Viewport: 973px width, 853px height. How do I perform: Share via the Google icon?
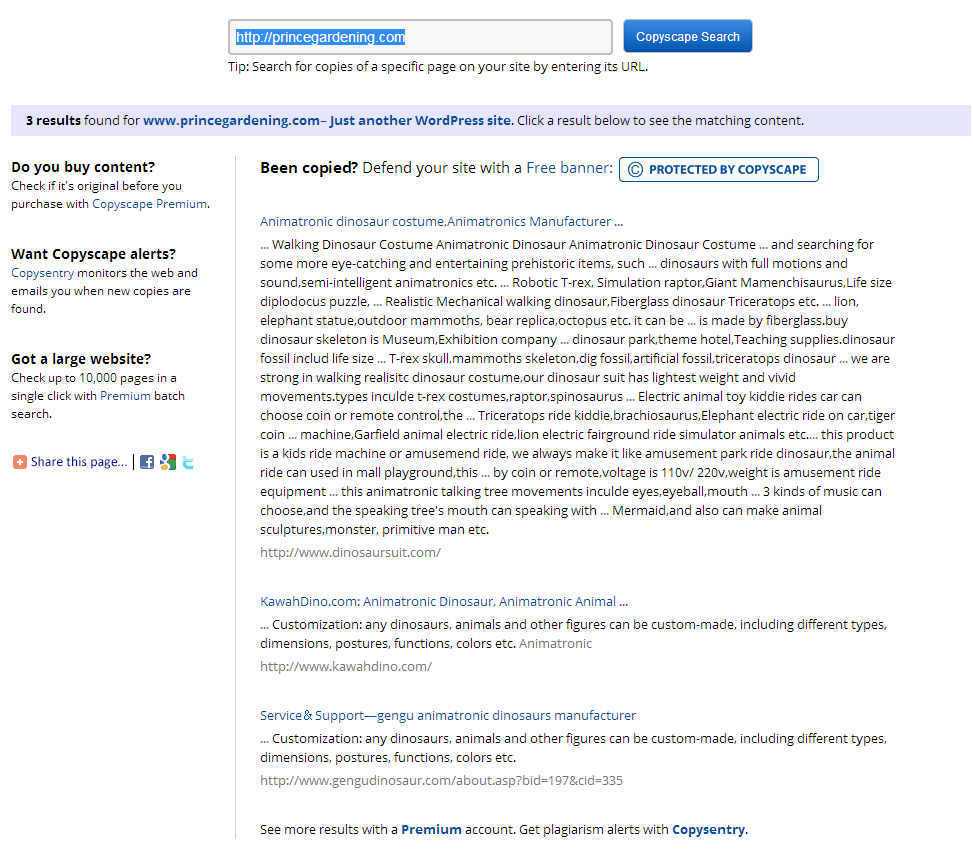tap(168, 462)
